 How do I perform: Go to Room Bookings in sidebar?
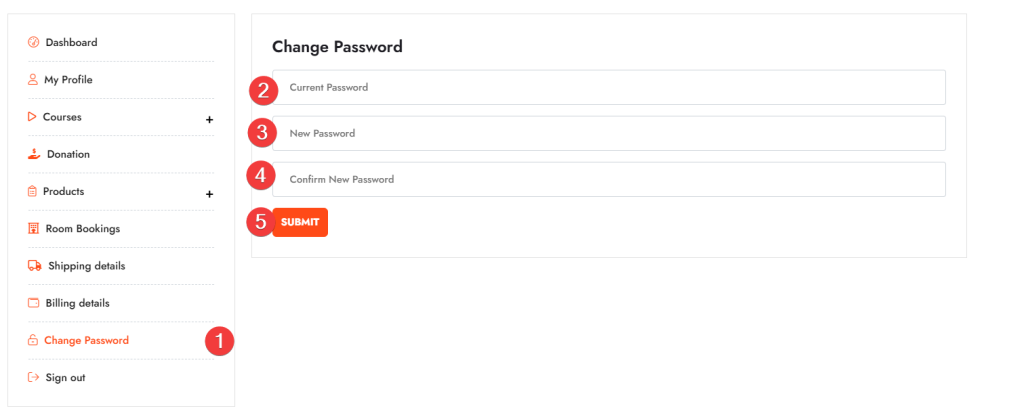[x=82, y=229]
